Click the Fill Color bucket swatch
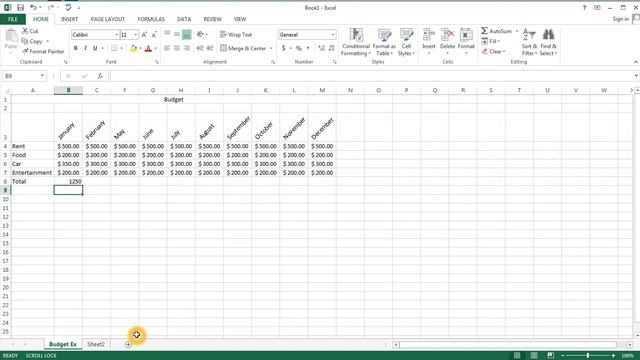The width and height of the screenshot is (640, 360). coord(133,48)
